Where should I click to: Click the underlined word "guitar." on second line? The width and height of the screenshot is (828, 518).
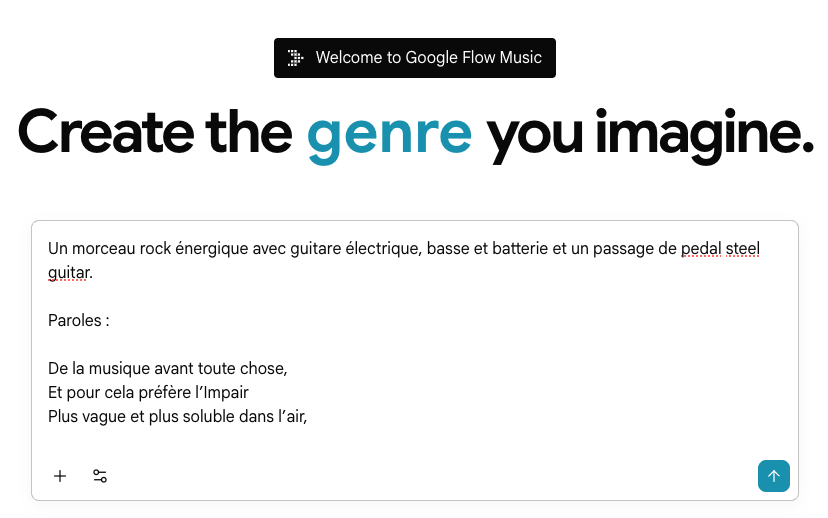(70, 272)
